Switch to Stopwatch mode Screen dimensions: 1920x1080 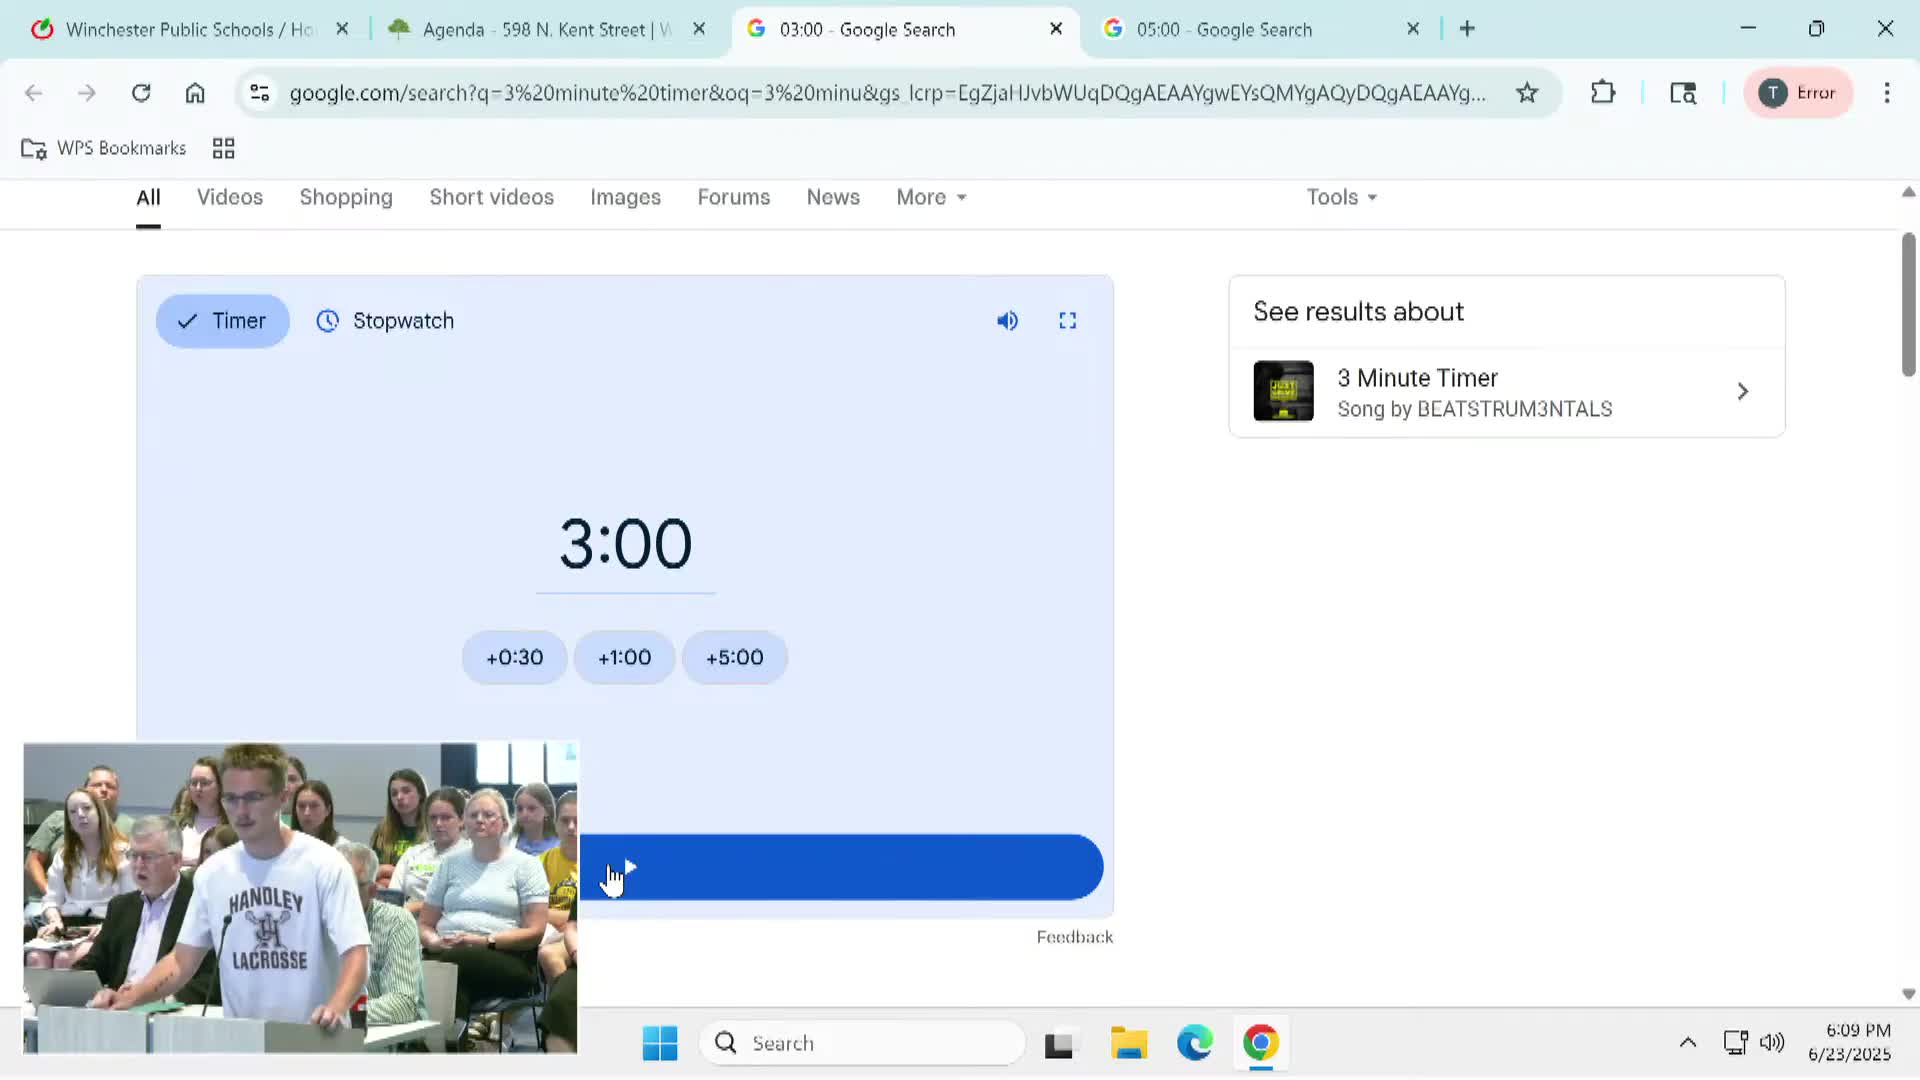(x=385, y=321)
